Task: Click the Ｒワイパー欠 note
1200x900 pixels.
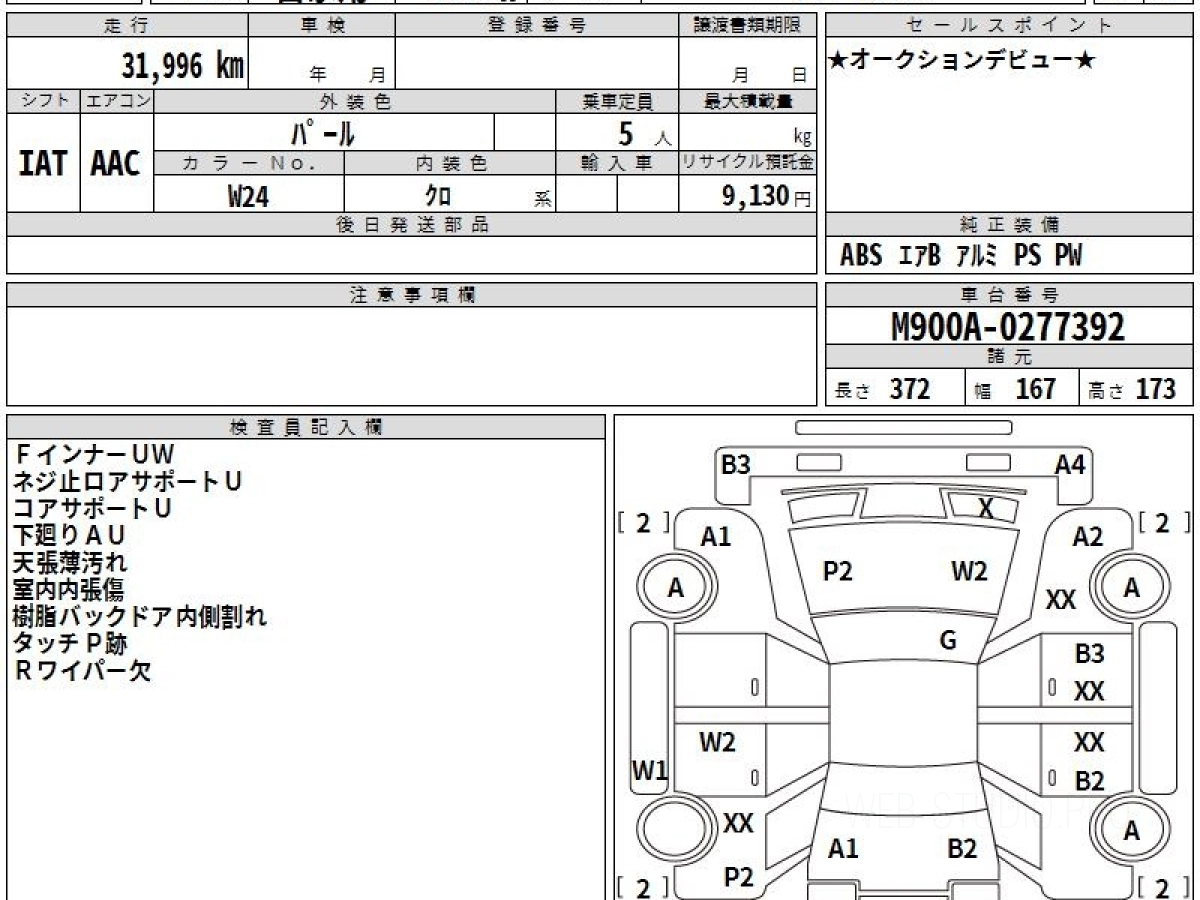Action: tap(82, 670)
